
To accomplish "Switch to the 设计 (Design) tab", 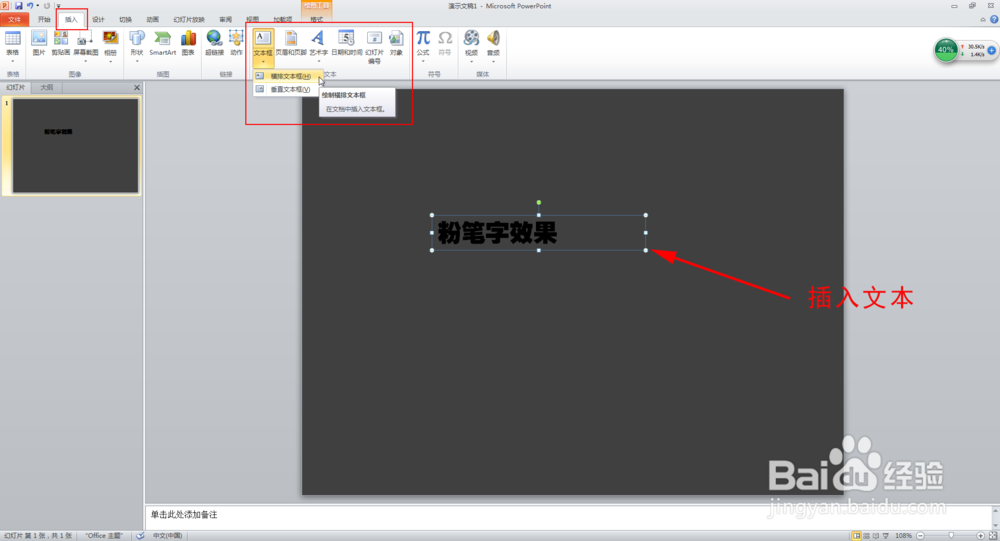I will point(98,19).
